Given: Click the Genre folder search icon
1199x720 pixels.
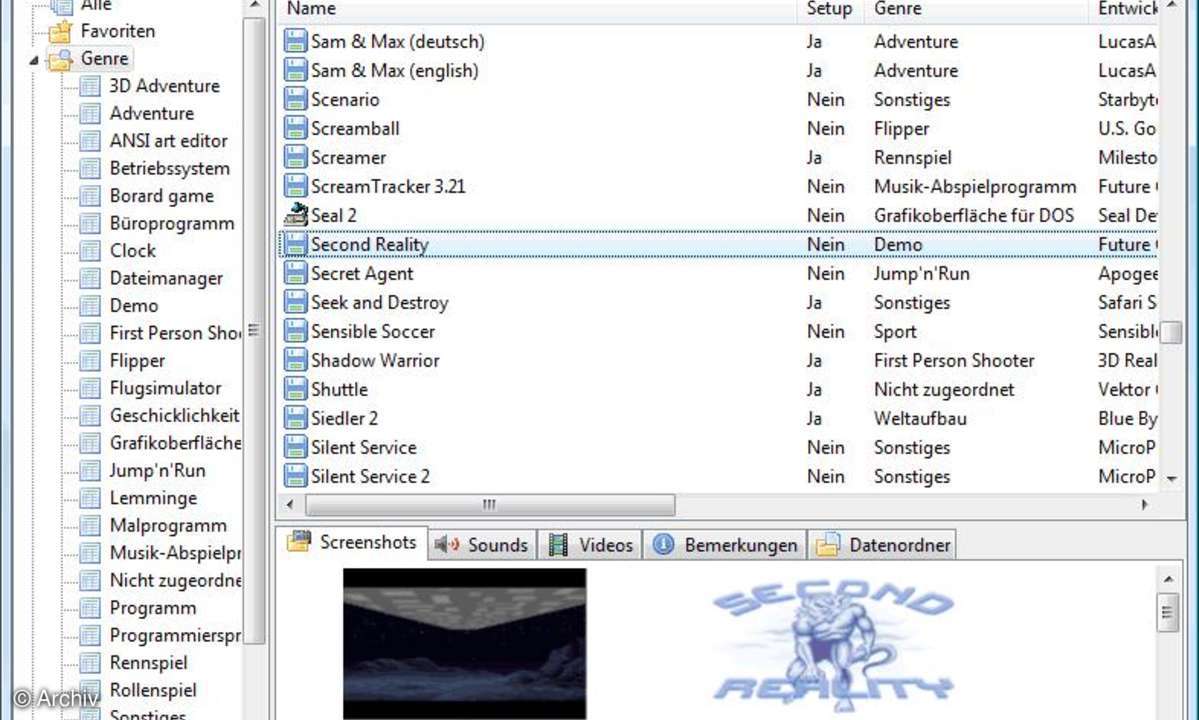Looking at the screenshot, I should [x=60, y=60].
